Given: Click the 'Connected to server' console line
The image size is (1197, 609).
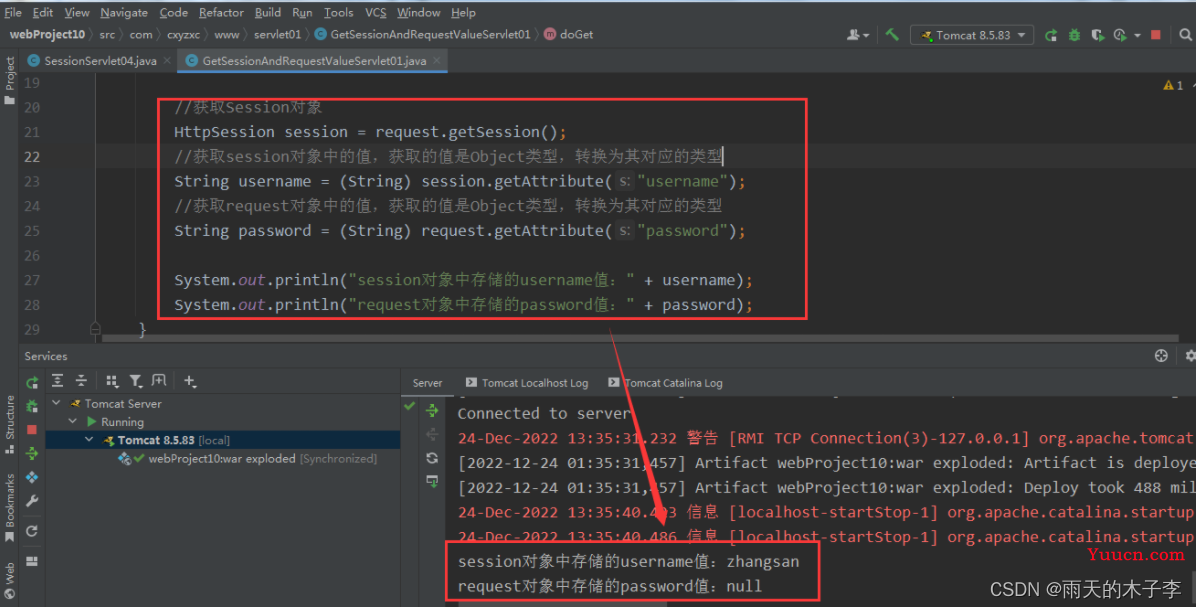Looking at the screenshot, I should pos(544,414).
